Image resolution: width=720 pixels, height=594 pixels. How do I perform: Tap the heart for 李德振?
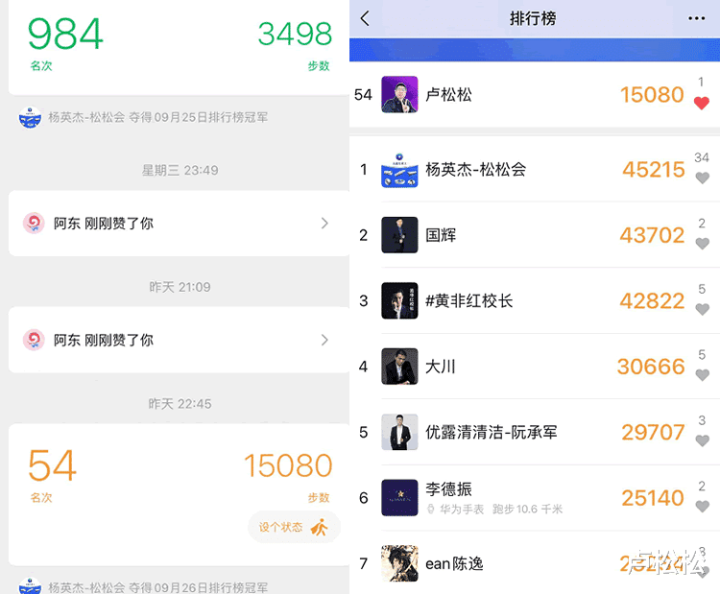click(702, 506)
